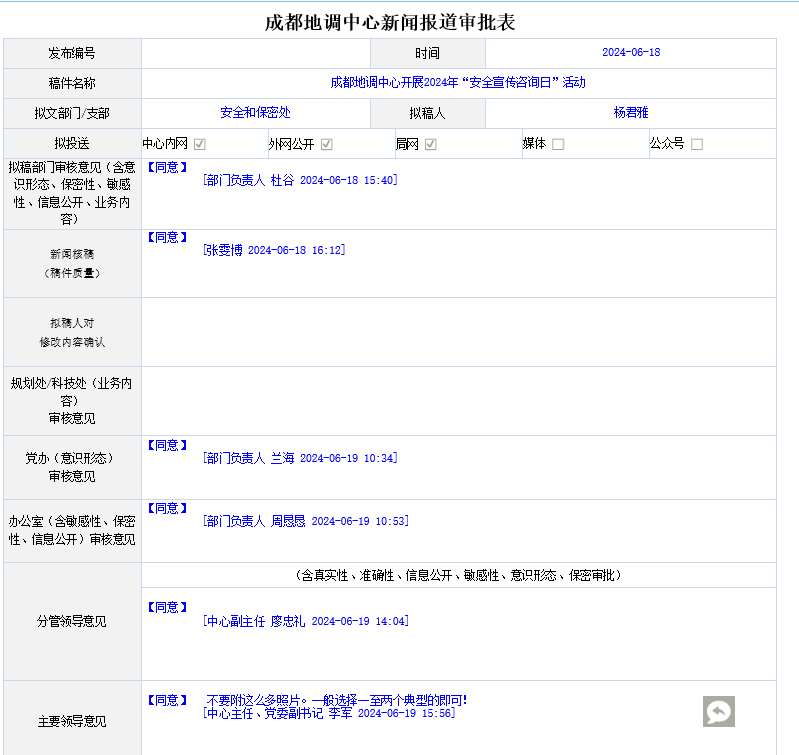
Task: Click the 拟文部门/支部 label cell
Action: 72,113
